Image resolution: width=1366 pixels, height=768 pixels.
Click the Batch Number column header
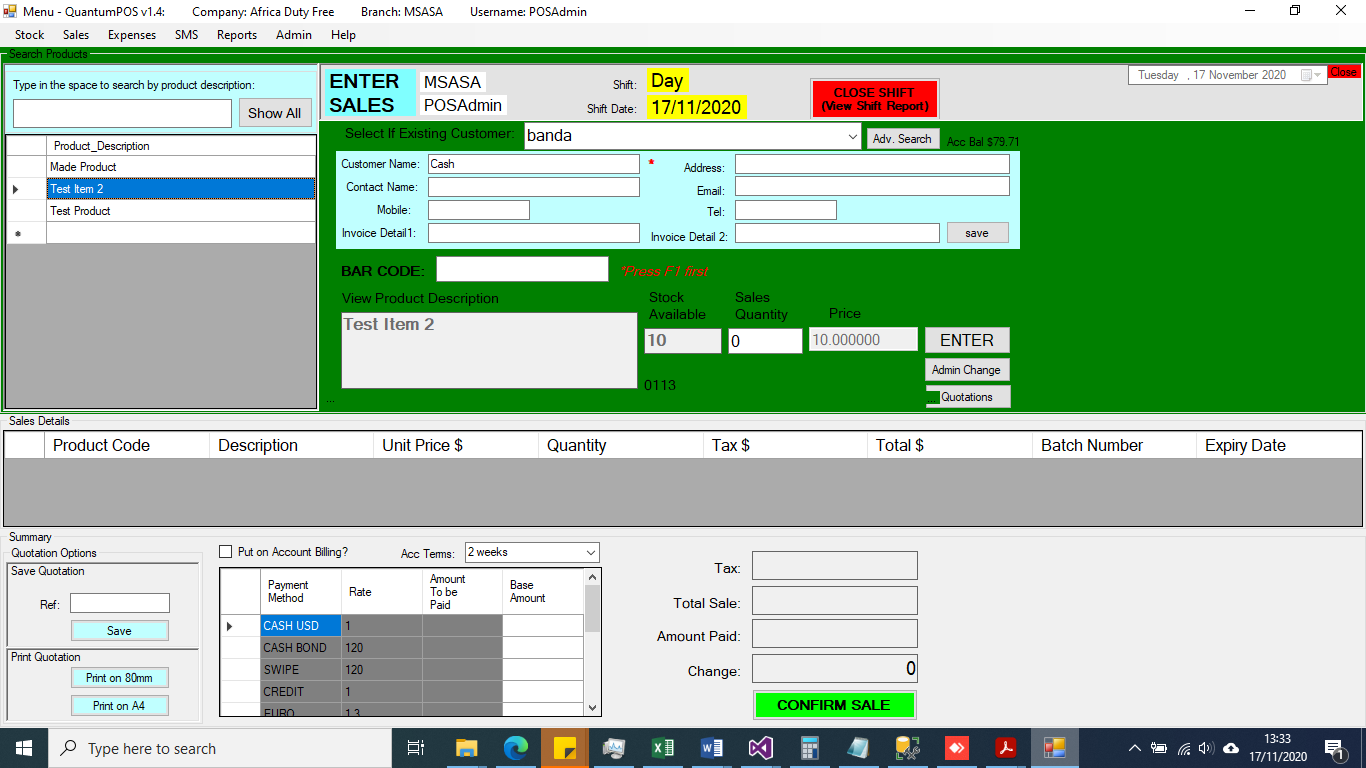pyautogui.click(x=1114, y=446)
